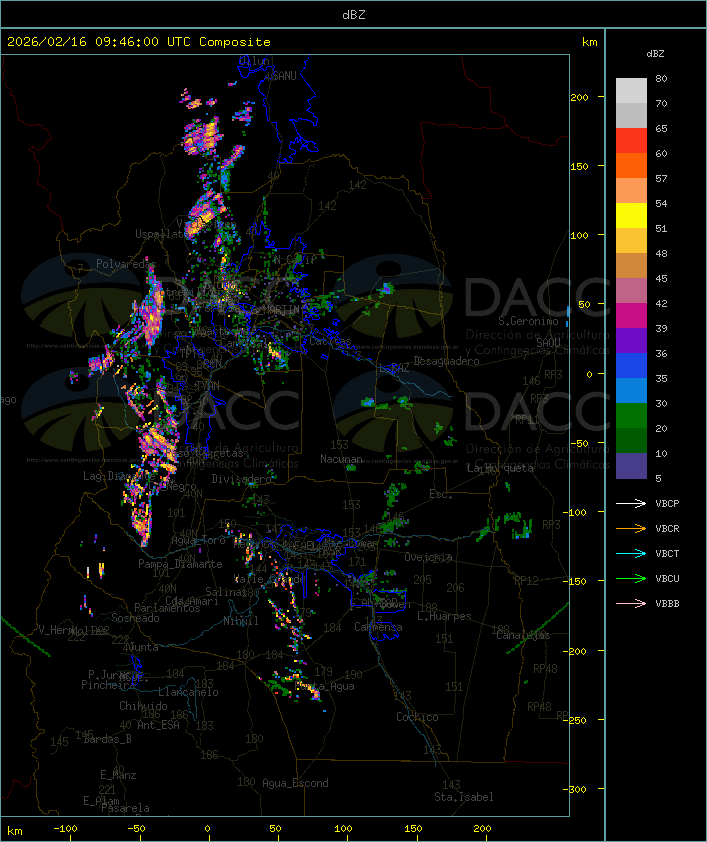The image size is (707, 842).
Task: Click the Cochico place label
Action: click(x=417, y=717)
